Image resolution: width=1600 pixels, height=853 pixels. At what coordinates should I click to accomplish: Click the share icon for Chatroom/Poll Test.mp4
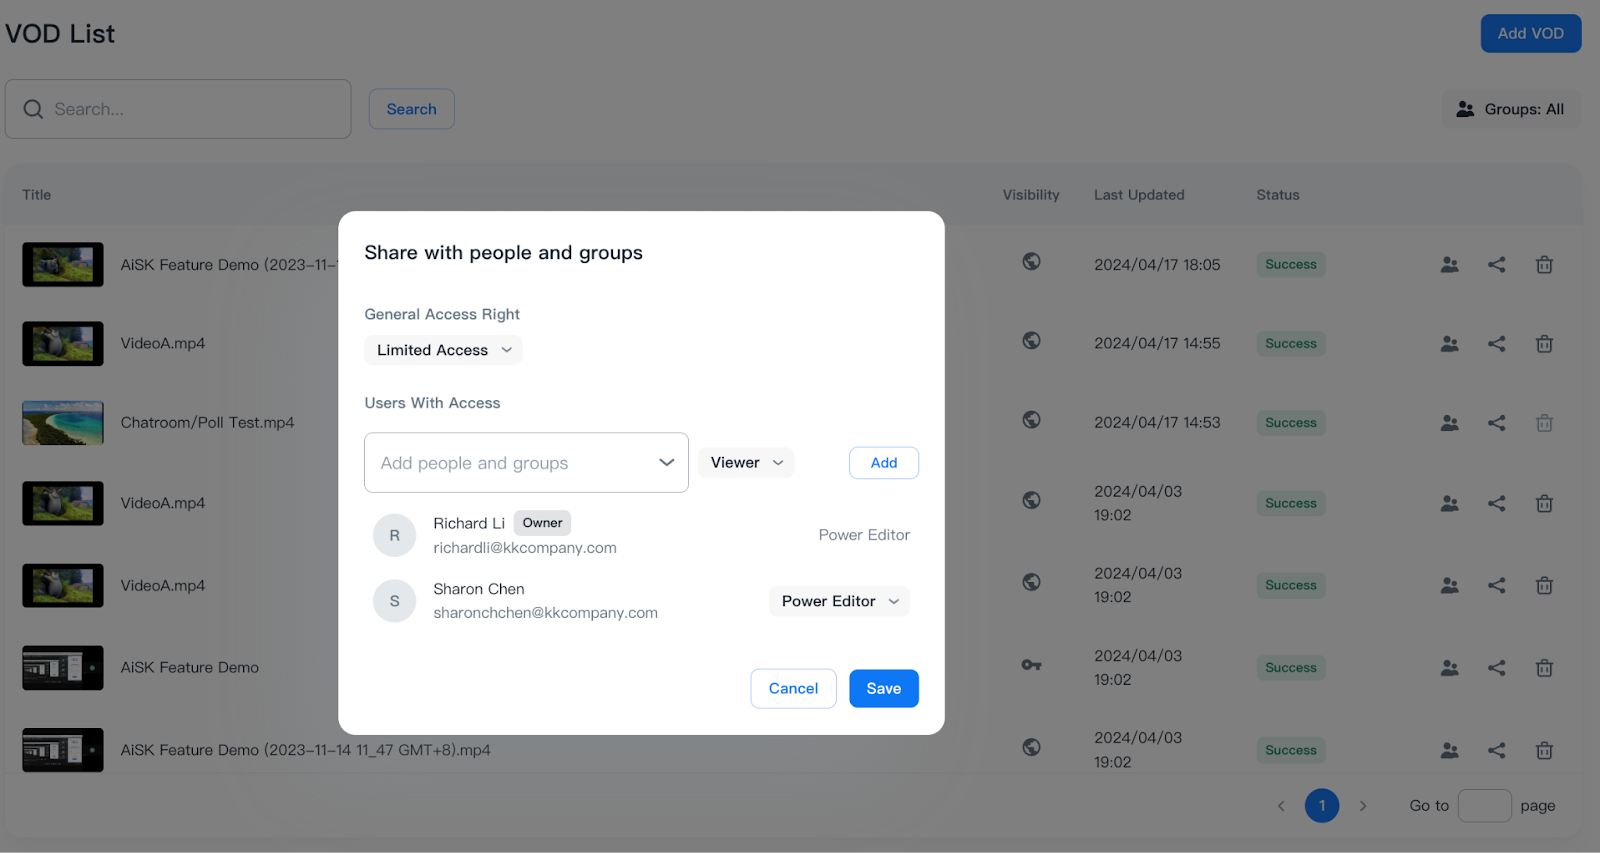click(1496, 423)
